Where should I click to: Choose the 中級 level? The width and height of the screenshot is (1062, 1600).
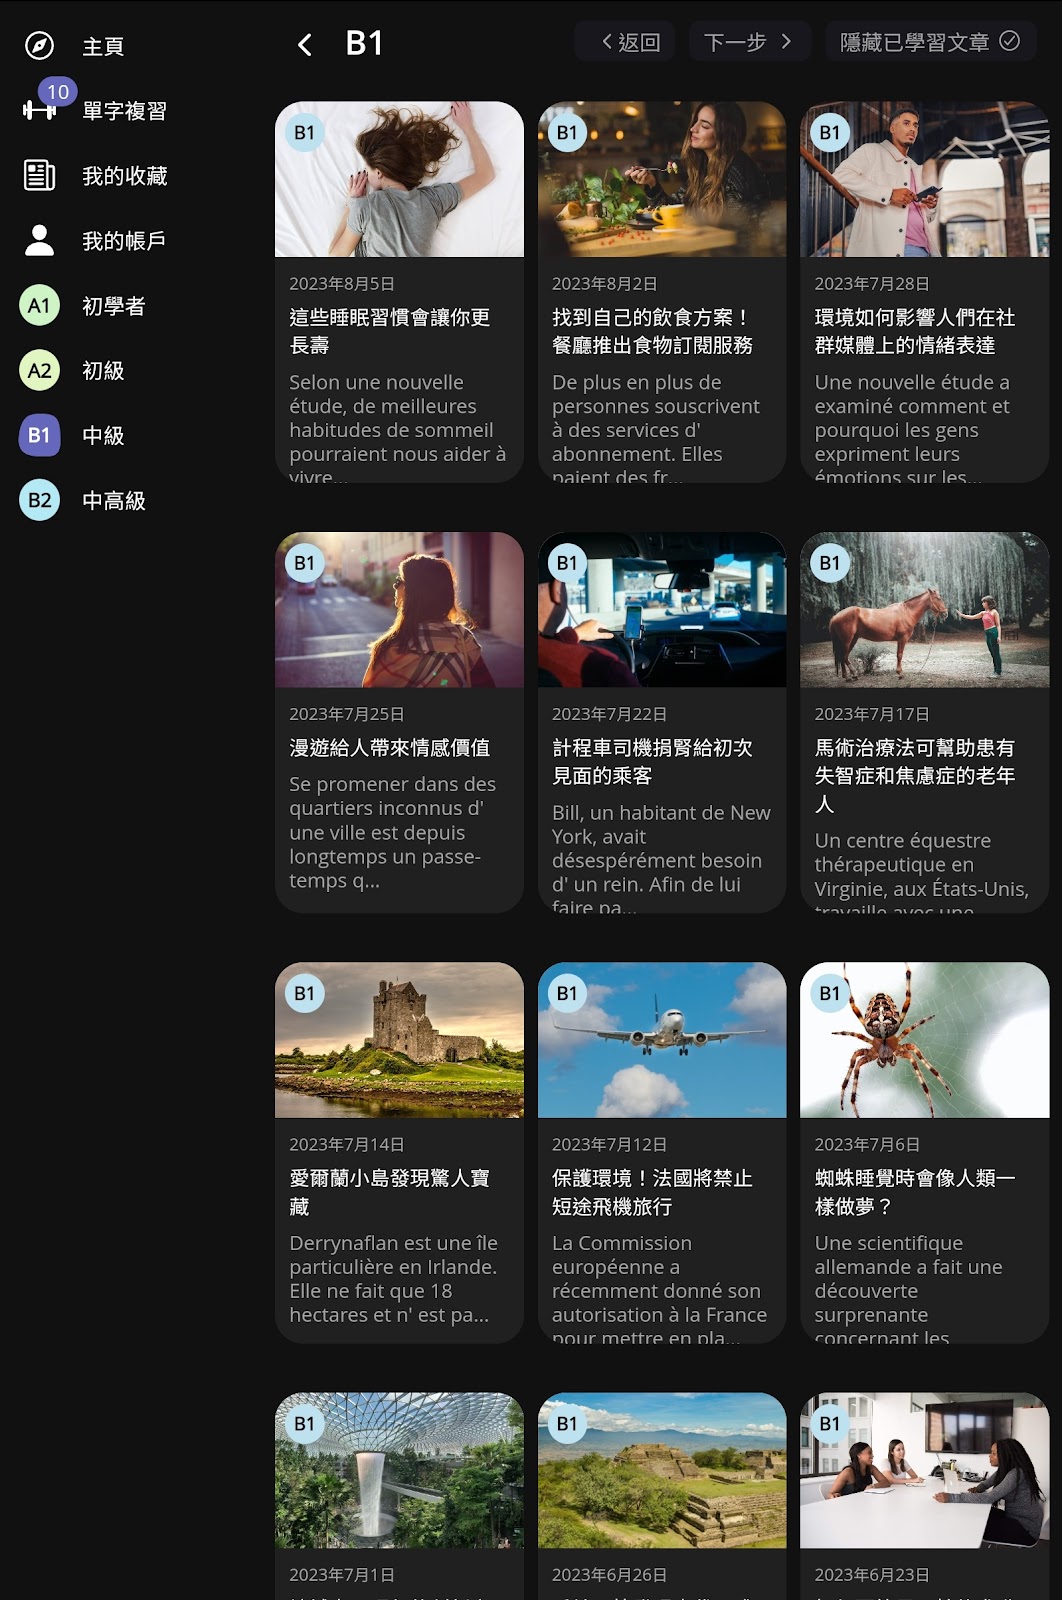103,436
